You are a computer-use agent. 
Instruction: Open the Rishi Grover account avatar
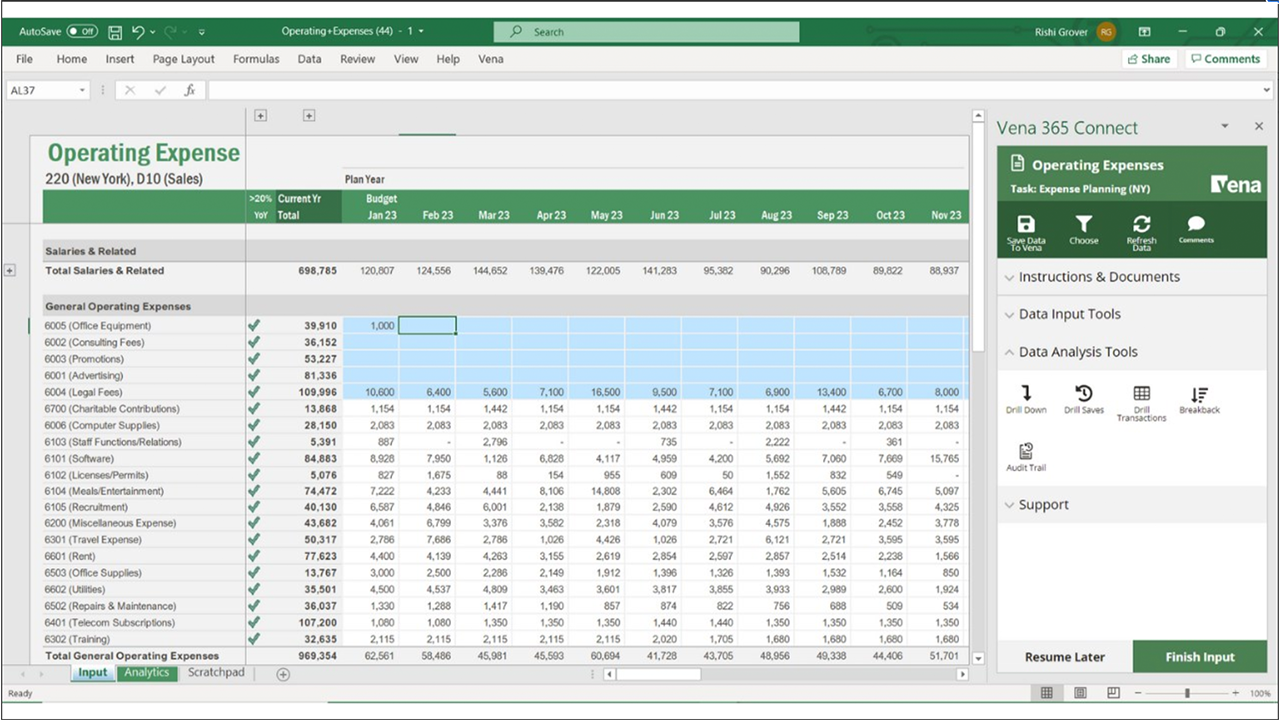point(1106,32)
